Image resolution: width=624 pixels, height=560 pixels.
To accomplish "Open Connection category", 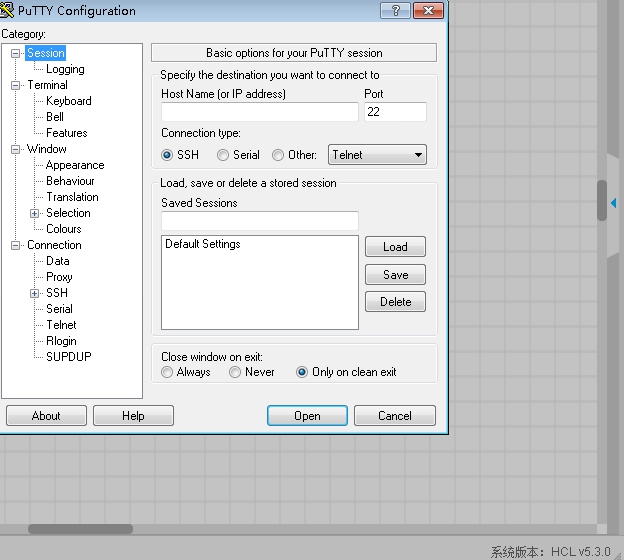I will click(x=54, y=245).
